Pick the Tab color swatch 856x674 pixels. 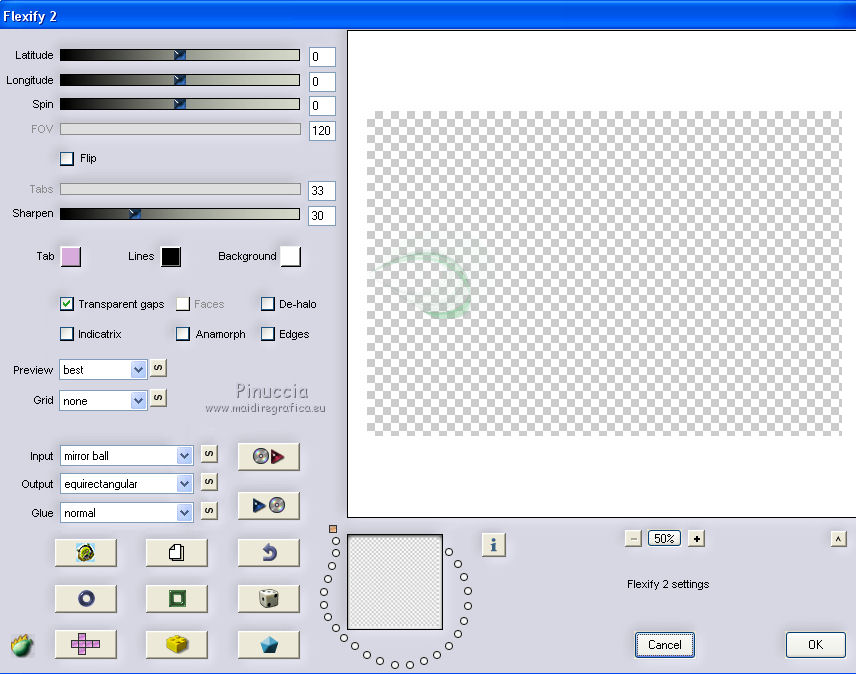pos(71,257)
